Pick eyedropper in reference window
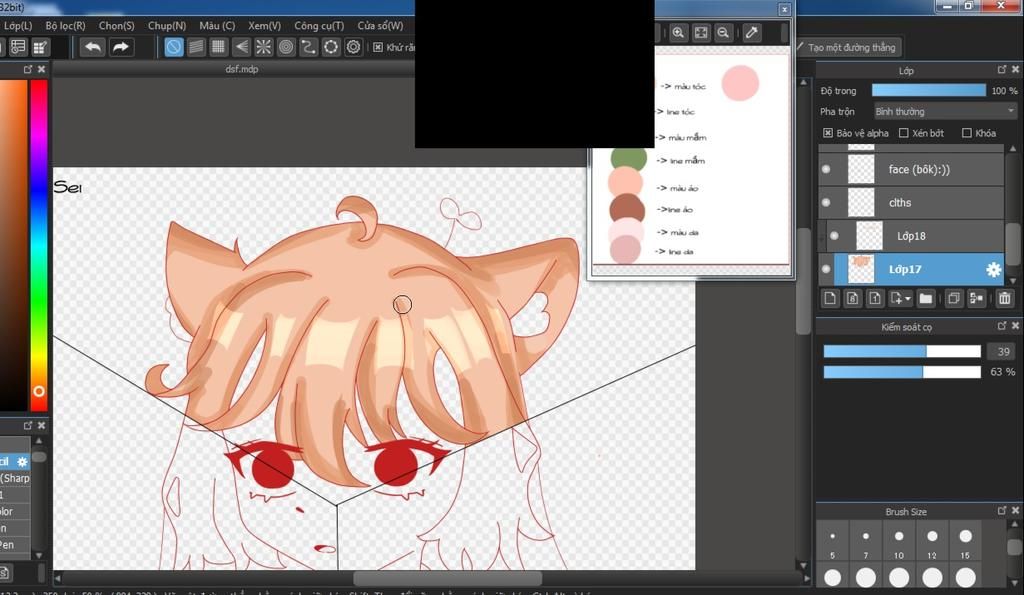This screenshot has height=595, width=1024. (x=752, y=33)
